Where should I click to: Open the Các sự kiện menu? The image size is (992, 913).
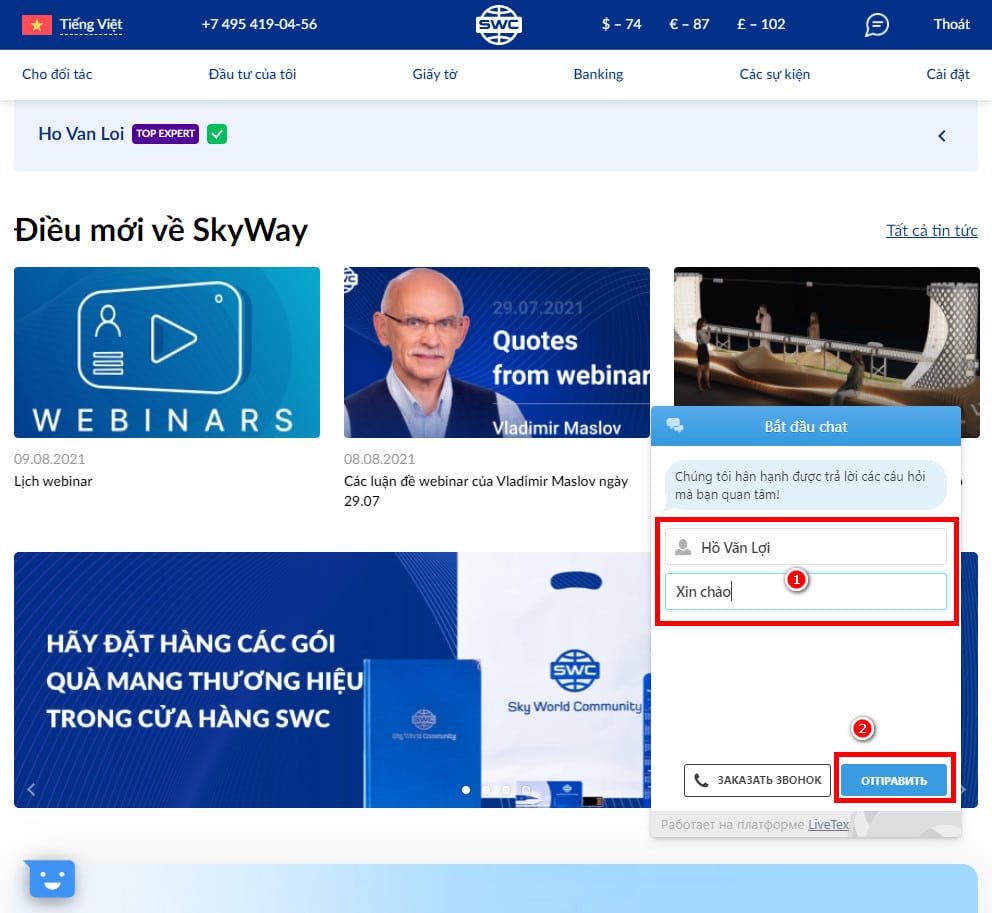[x=774, y=75]
